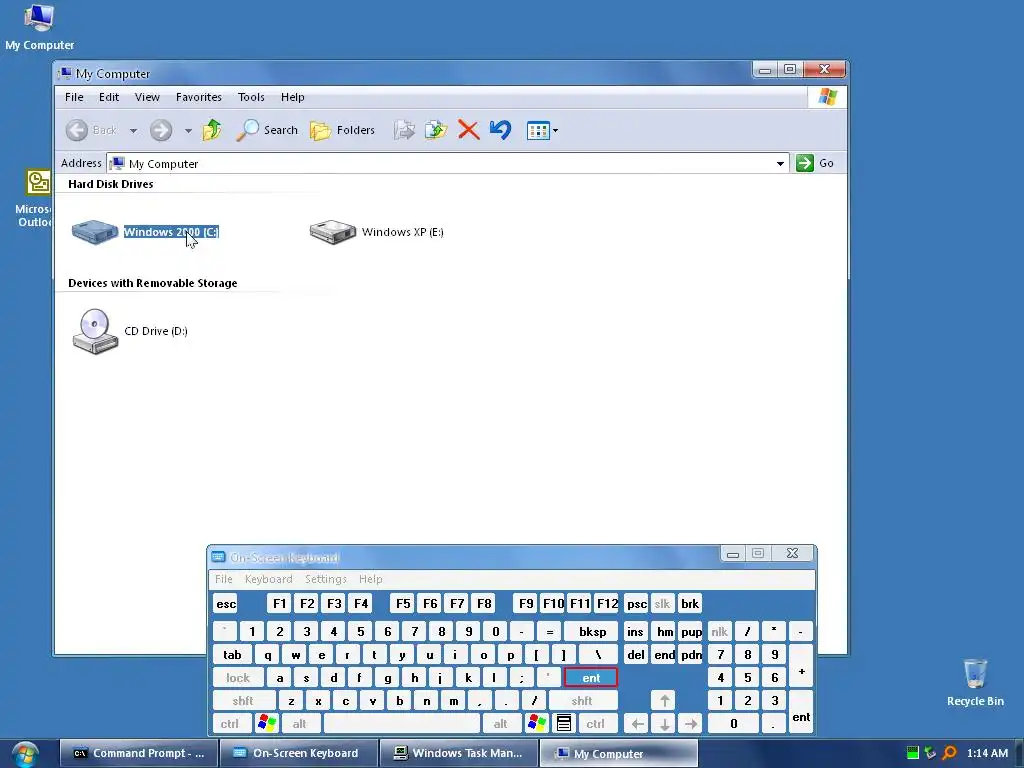
Task: Toggle the Folders pane button
Action: pos(342,130)
